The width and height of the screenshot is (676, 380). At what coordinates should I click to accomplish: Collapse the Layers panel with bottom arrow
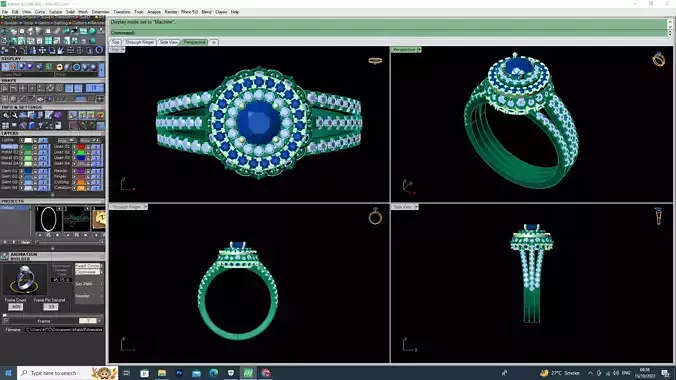[x=53, y=195]
